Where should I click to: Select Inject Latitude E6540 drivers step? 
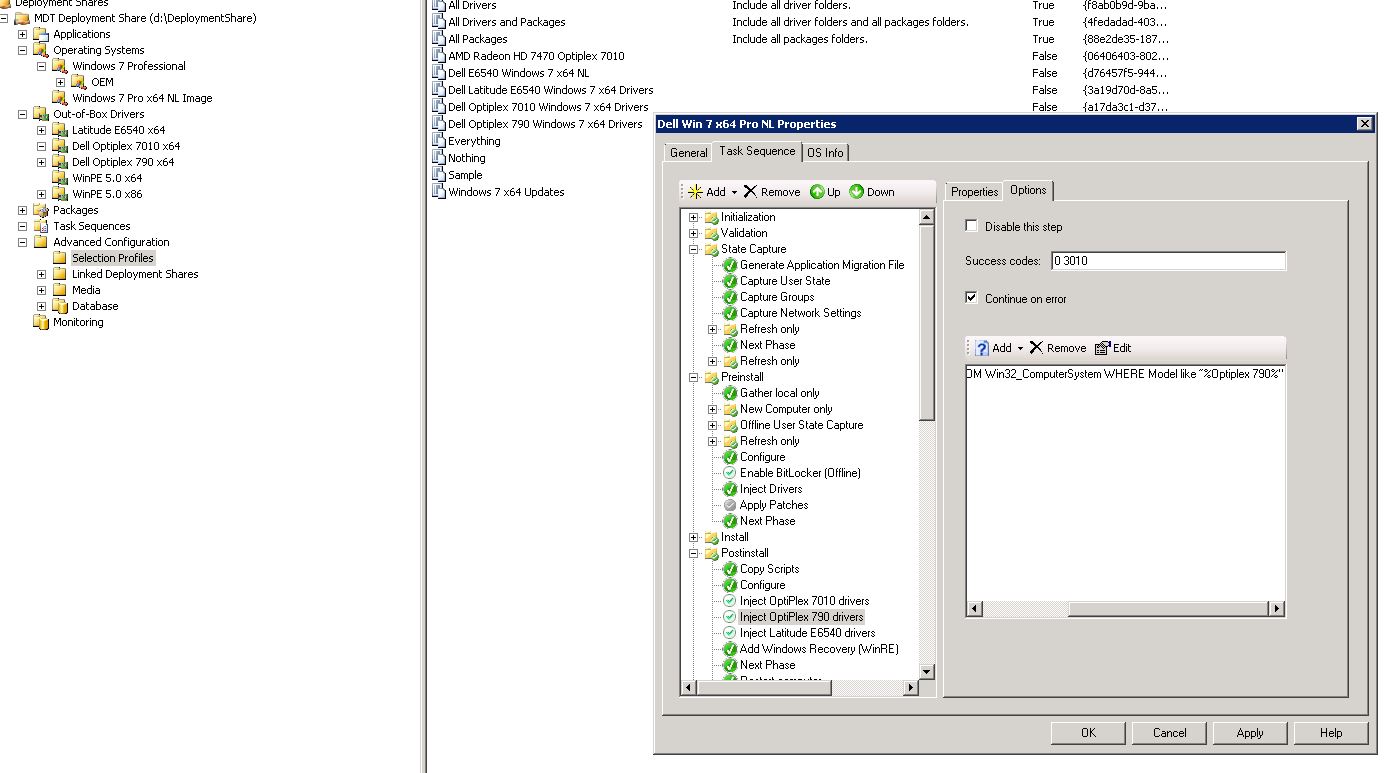[x=807, y=633]
